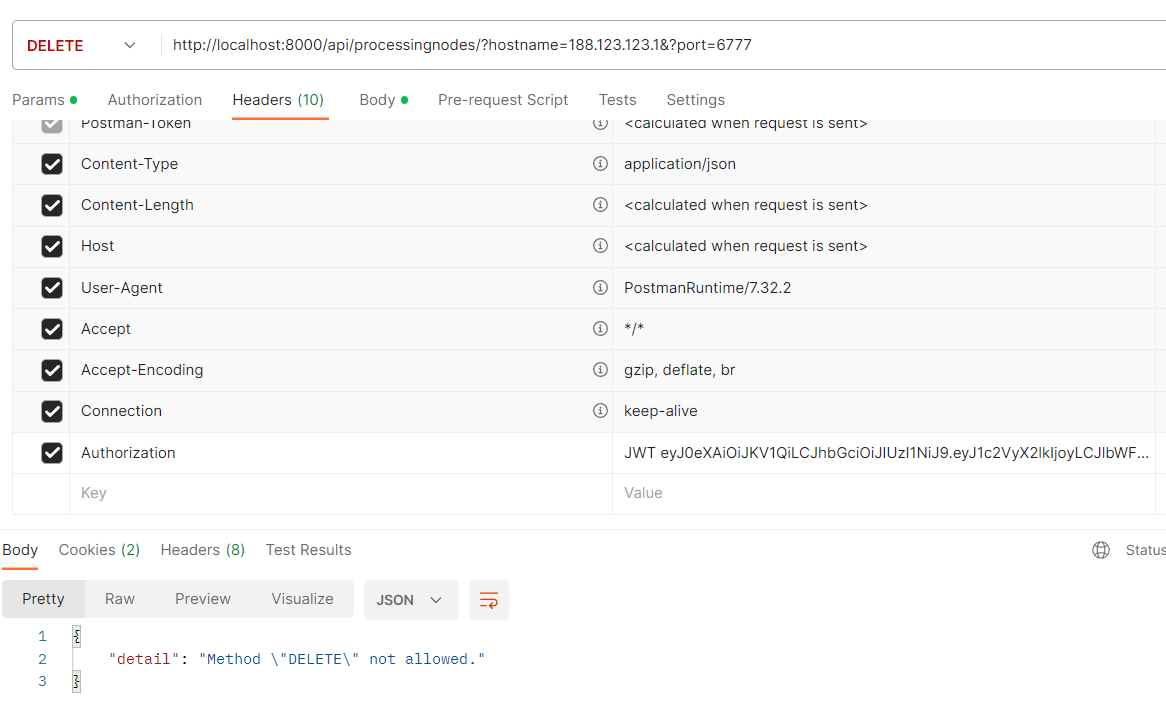Viewport: 1166px width, 717px height.
Task: Click the info icon beside Content-Length header
Action: point(600,205)
